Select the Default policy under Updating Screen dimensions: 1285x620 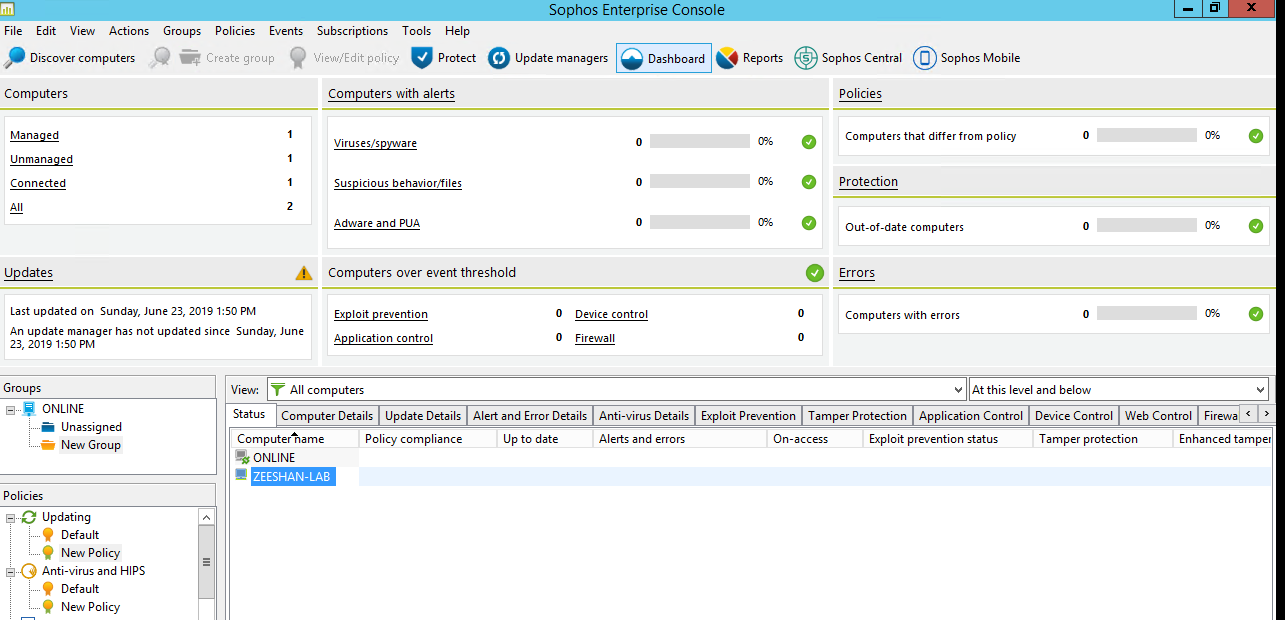tap(80, 535)
